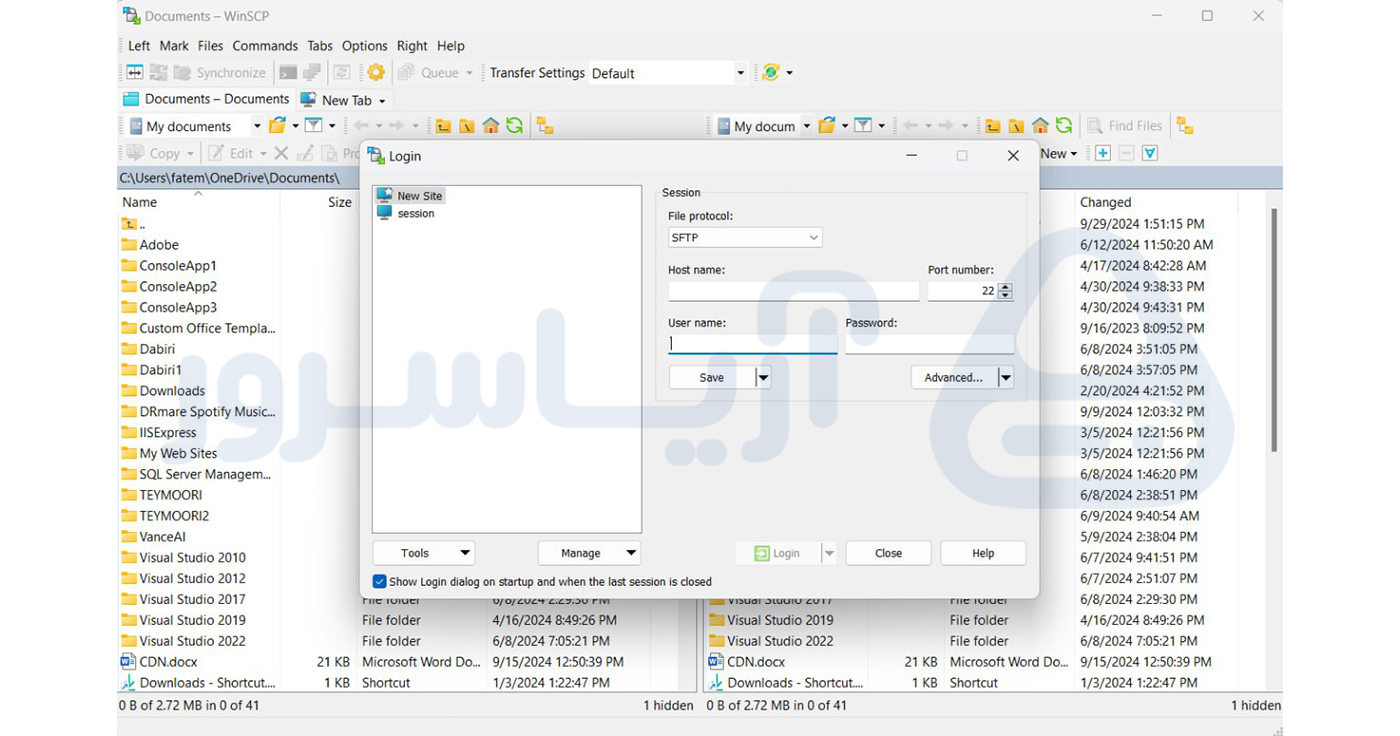Viewport: 1400px width, 736px height.
Task: Click Downloads - Shortcut icon in left panel
Action: (x=128, y=682)
